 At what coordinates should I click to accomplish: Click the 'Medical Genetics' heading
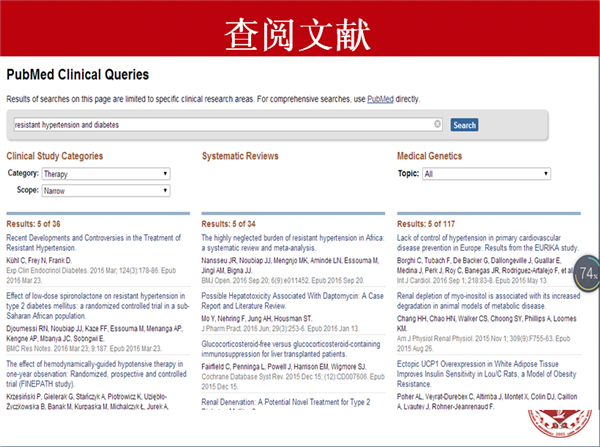pos(429,156)
